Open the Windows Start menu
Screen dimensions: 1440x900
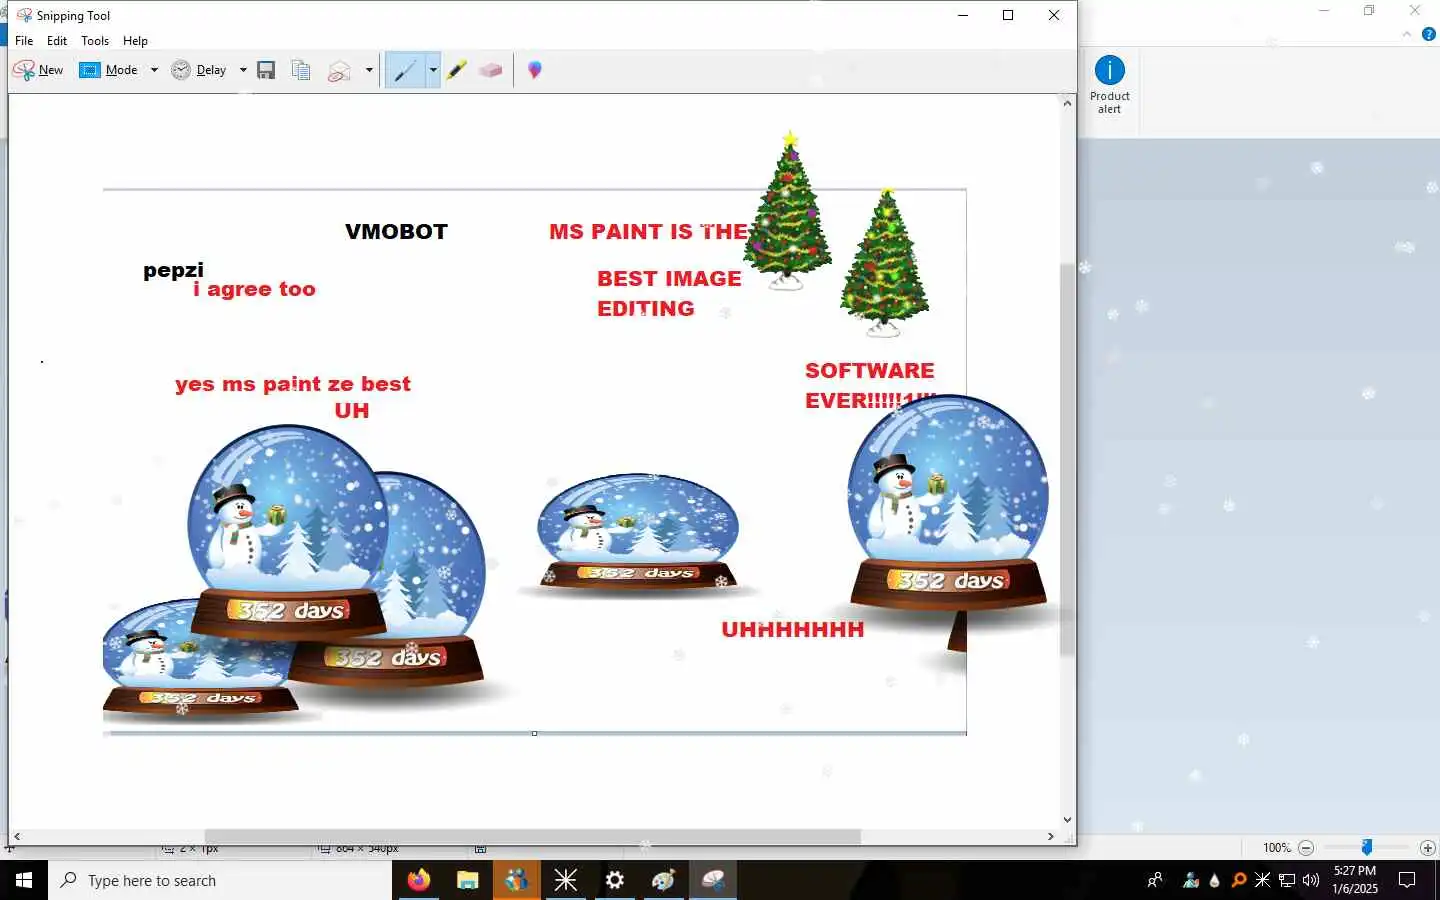click(24, 880)
